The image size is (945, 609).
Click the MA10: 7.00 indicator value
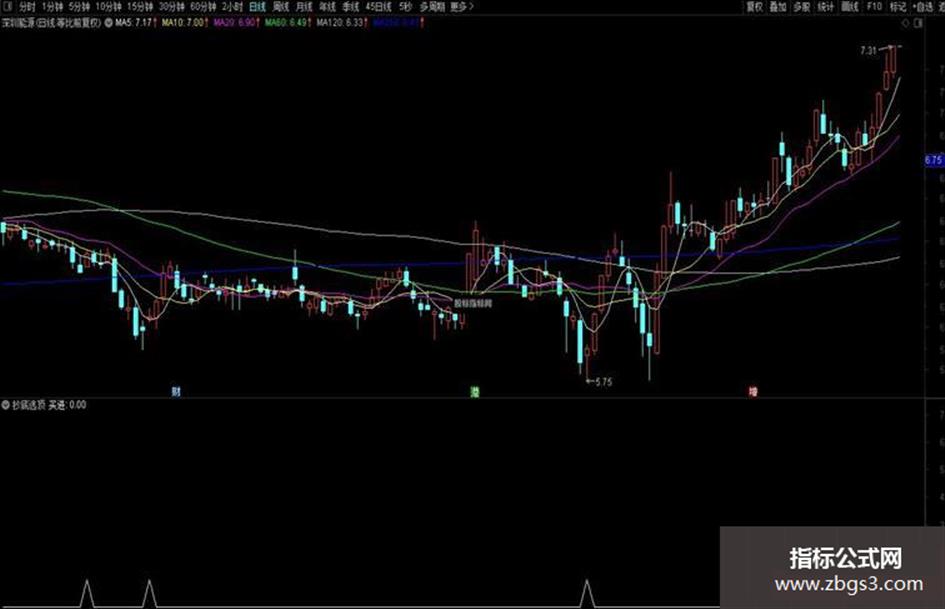[184, 23]
